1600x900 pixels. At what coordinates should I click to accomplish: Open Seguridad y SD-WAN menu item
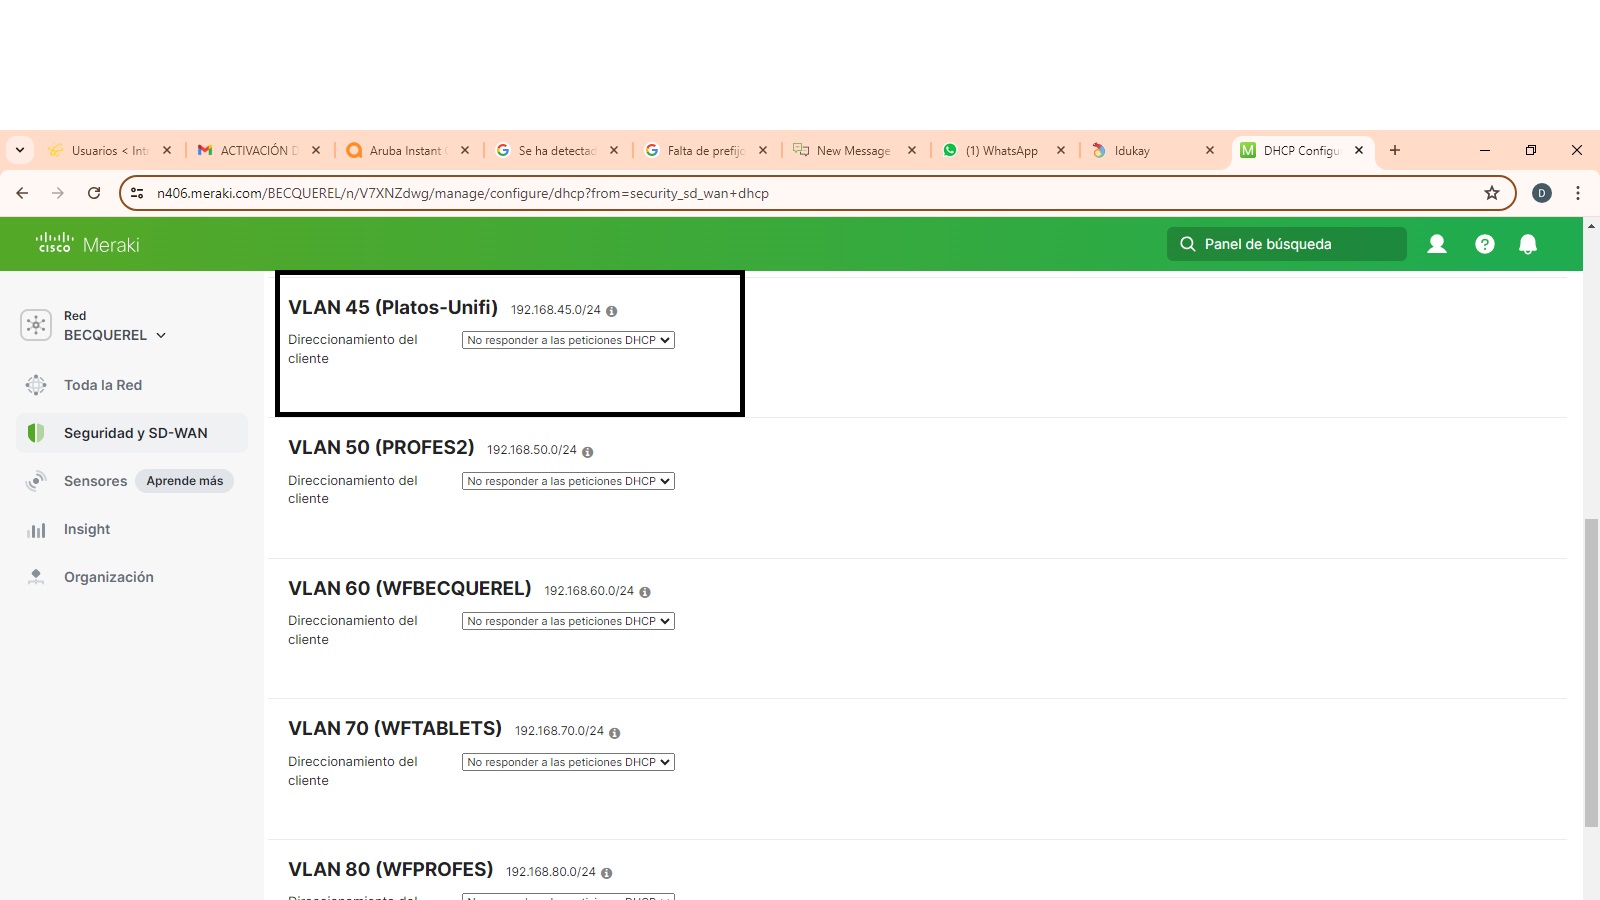pyautogui.click(x=135, y=433)
